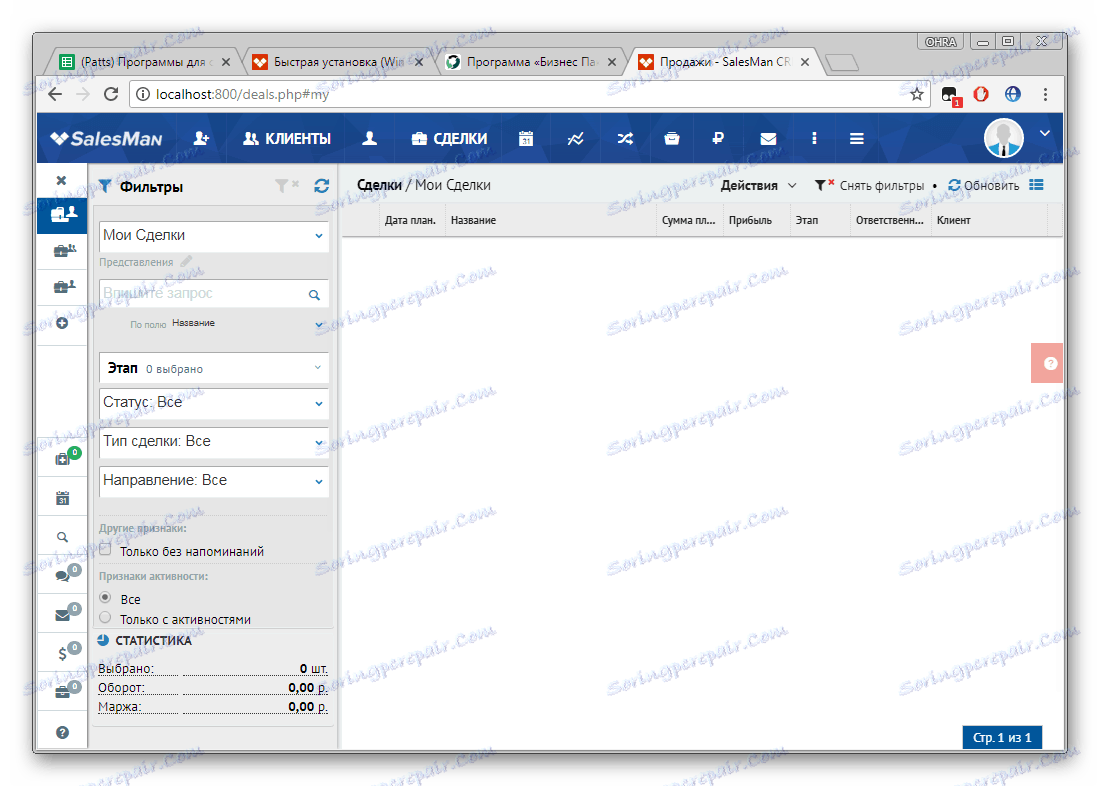The height and width of the screenshot is (786, 1100).
Task: Open the contacts person icon in the navbar
Action: click(x=370, y=138)
